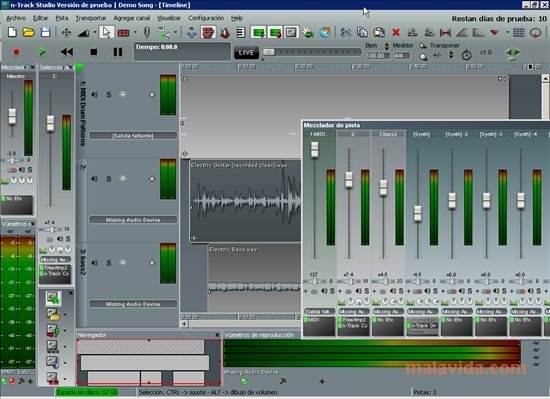This screenshot has width=550, height=399.
Task: Rewind to the start
Action: (x=67, y=52)
